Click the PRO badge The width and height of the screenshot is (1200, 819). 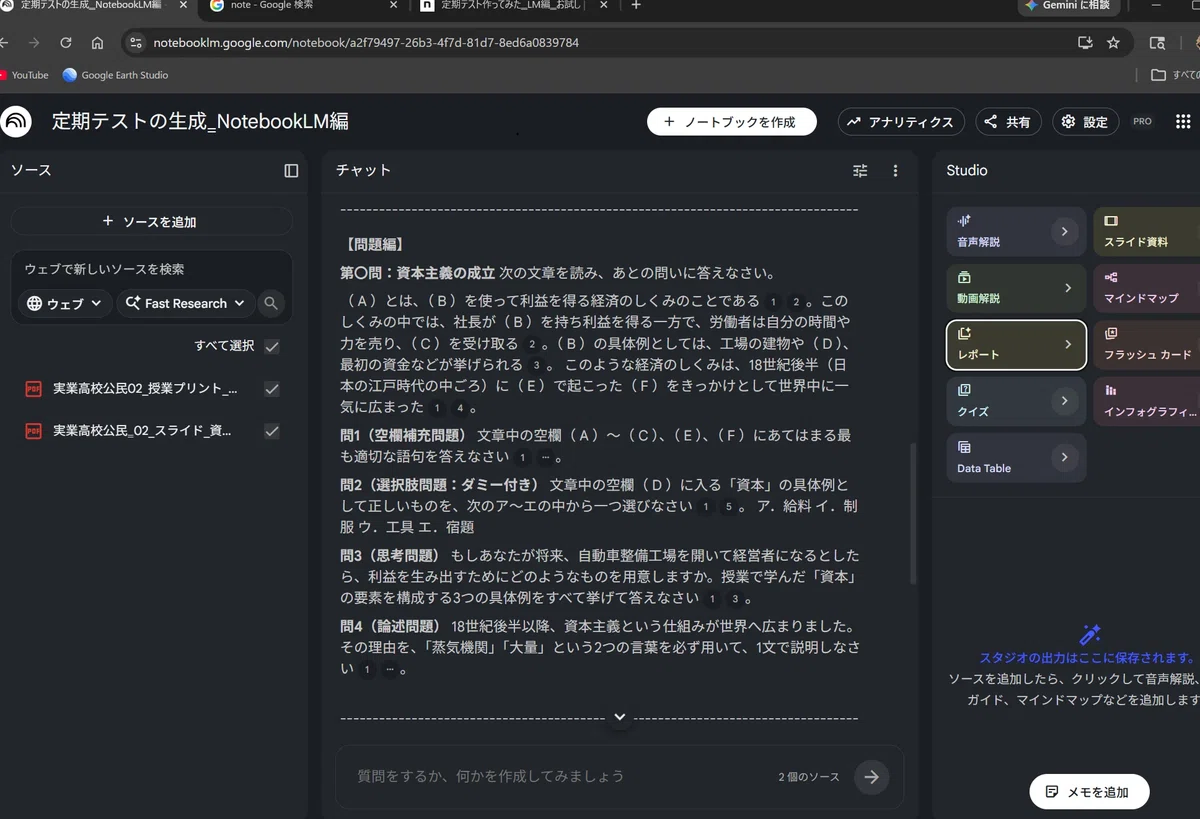[x=1142, y=122]
